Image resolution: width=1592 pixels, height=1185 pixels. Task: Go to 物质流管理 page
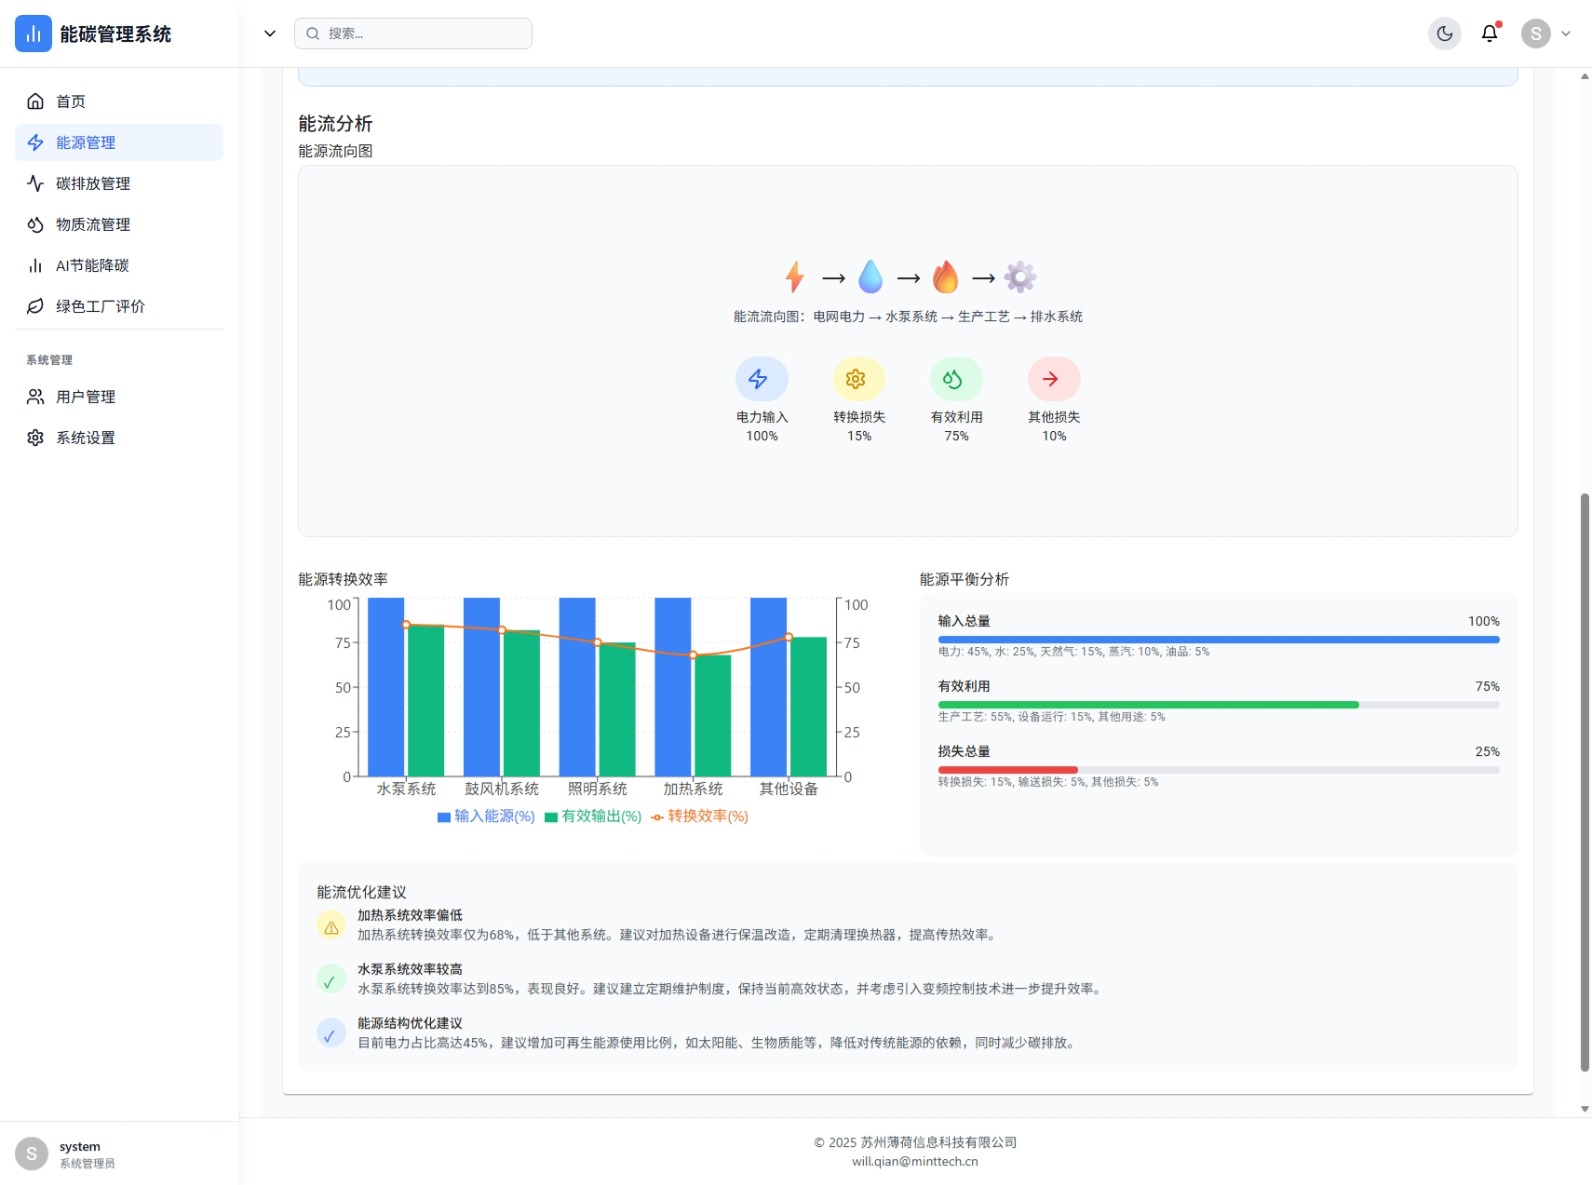92,224
